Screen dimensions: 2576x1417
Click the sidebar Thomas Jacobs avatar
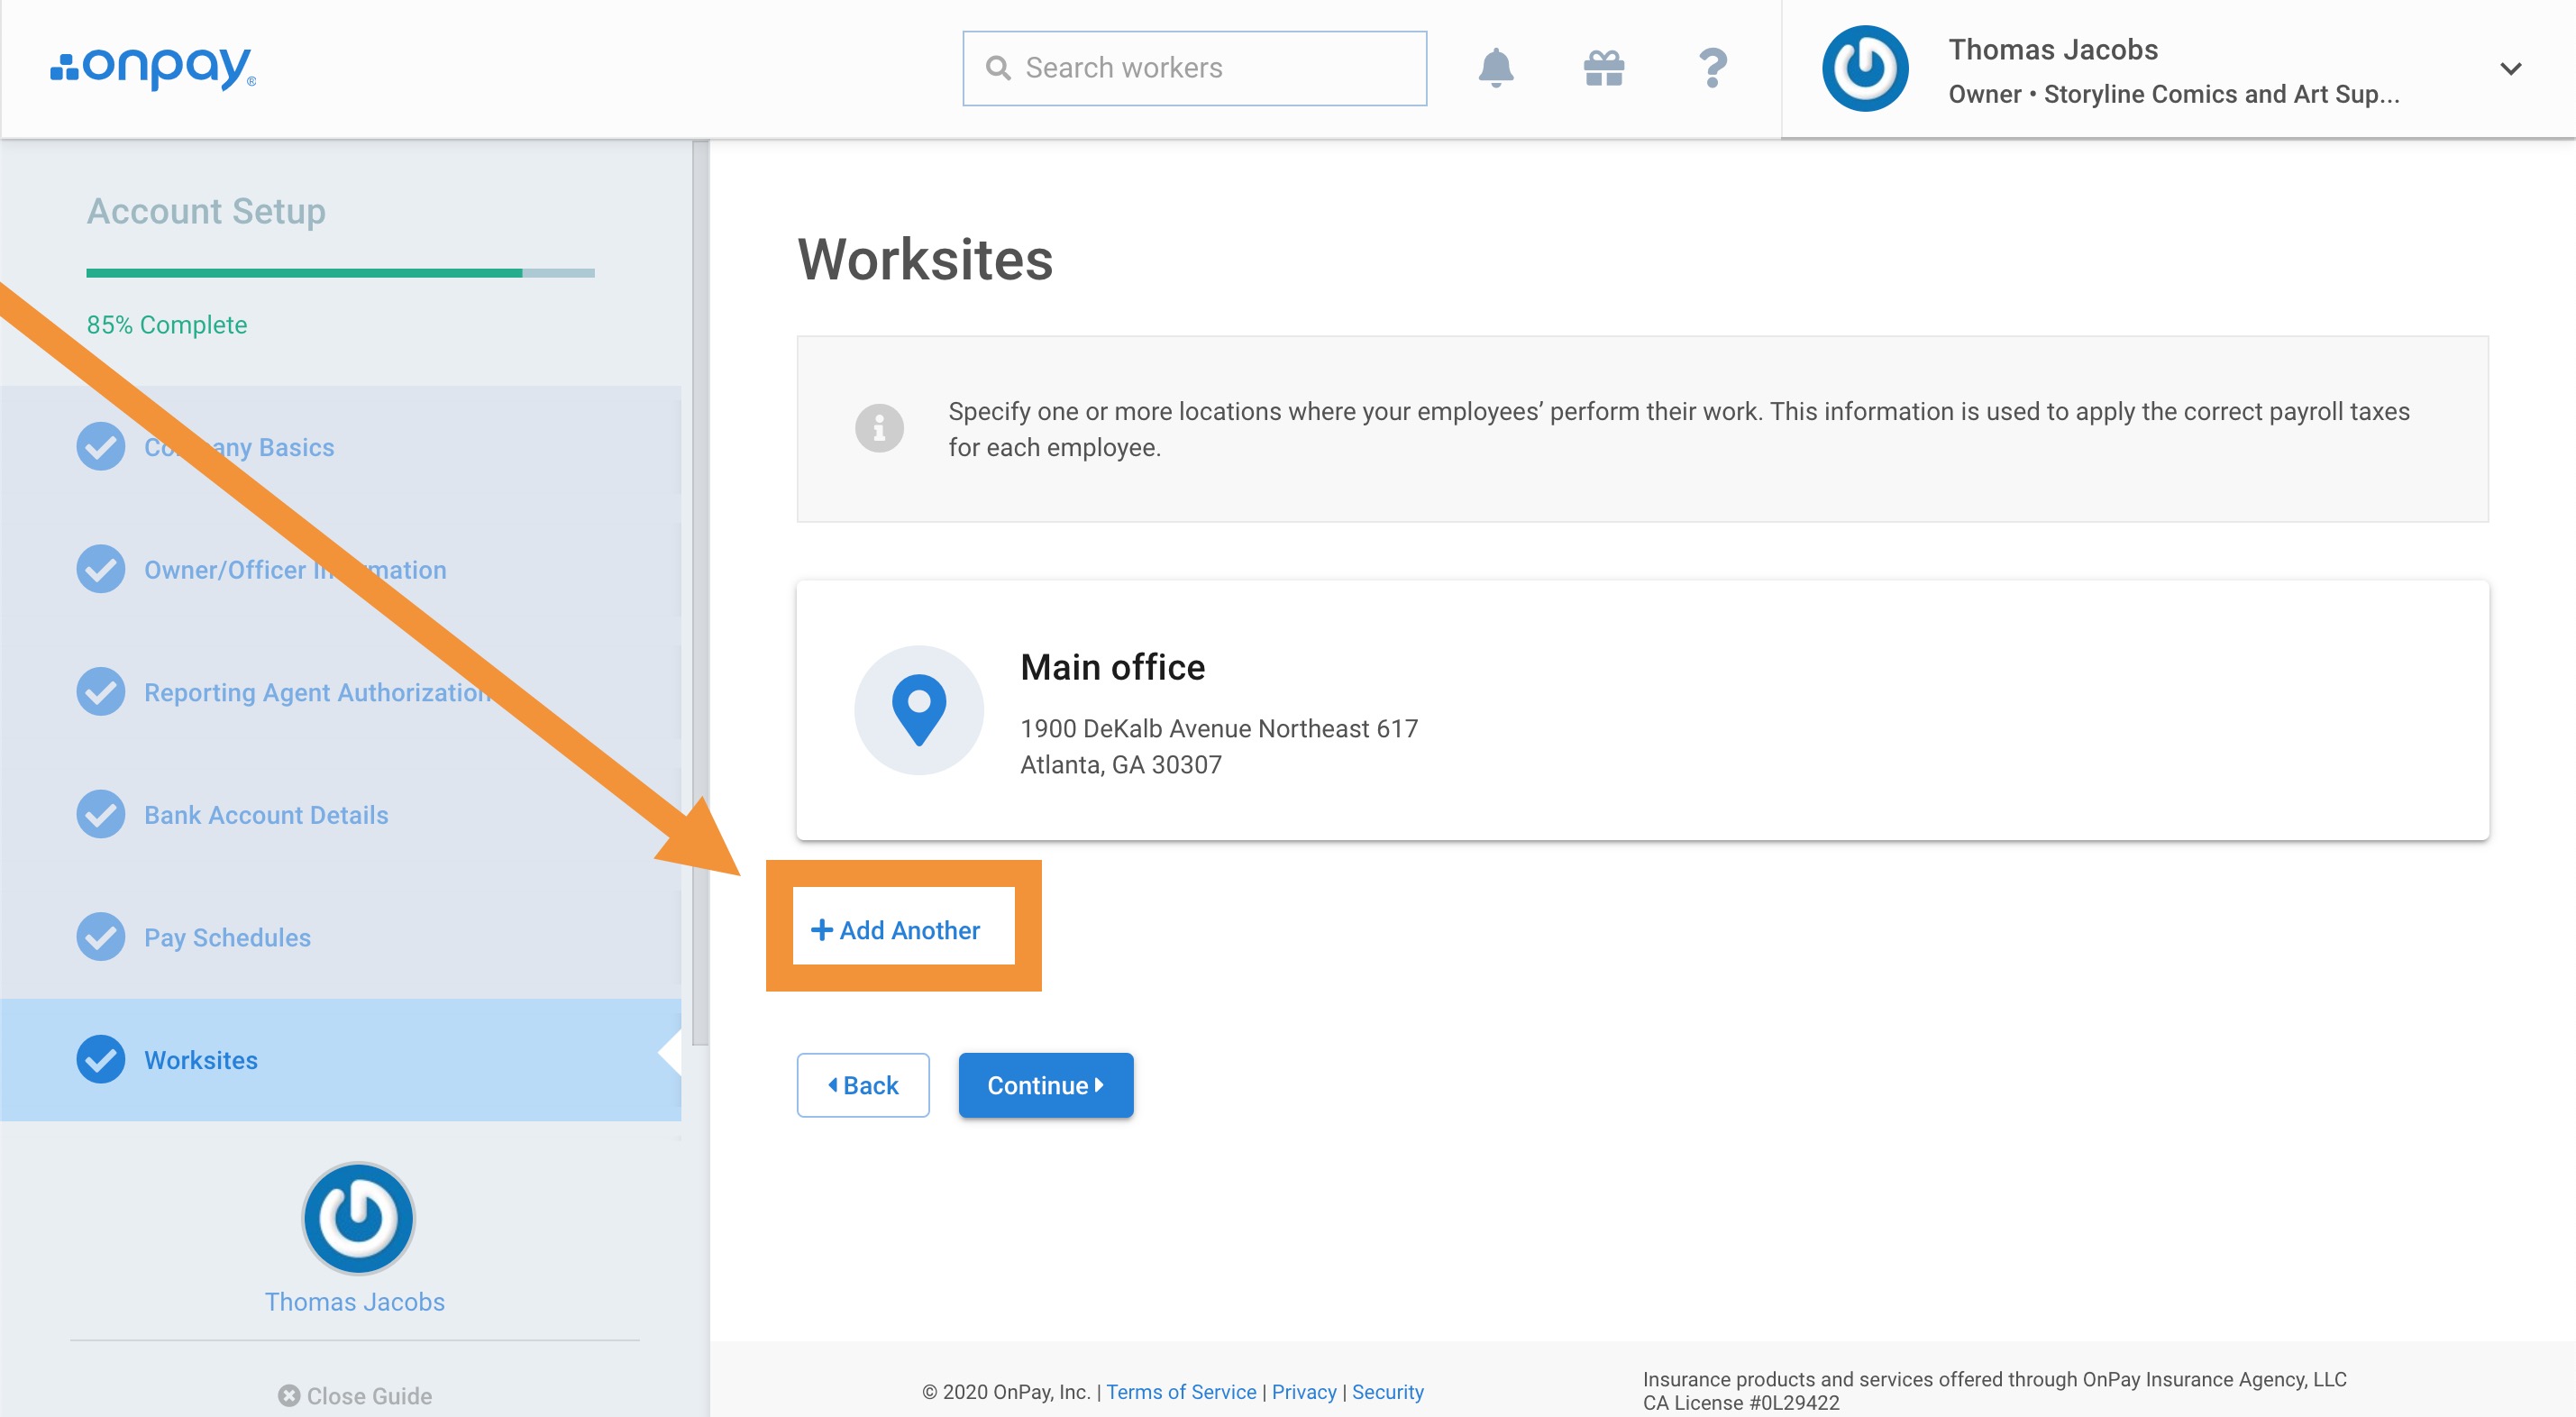point(358,1218)
